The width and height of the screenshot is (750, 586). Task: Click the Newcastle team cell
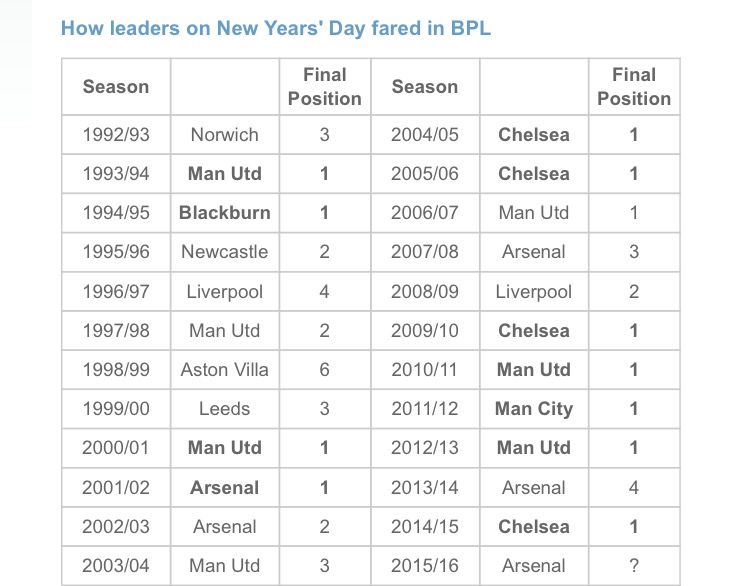point(225,252)
